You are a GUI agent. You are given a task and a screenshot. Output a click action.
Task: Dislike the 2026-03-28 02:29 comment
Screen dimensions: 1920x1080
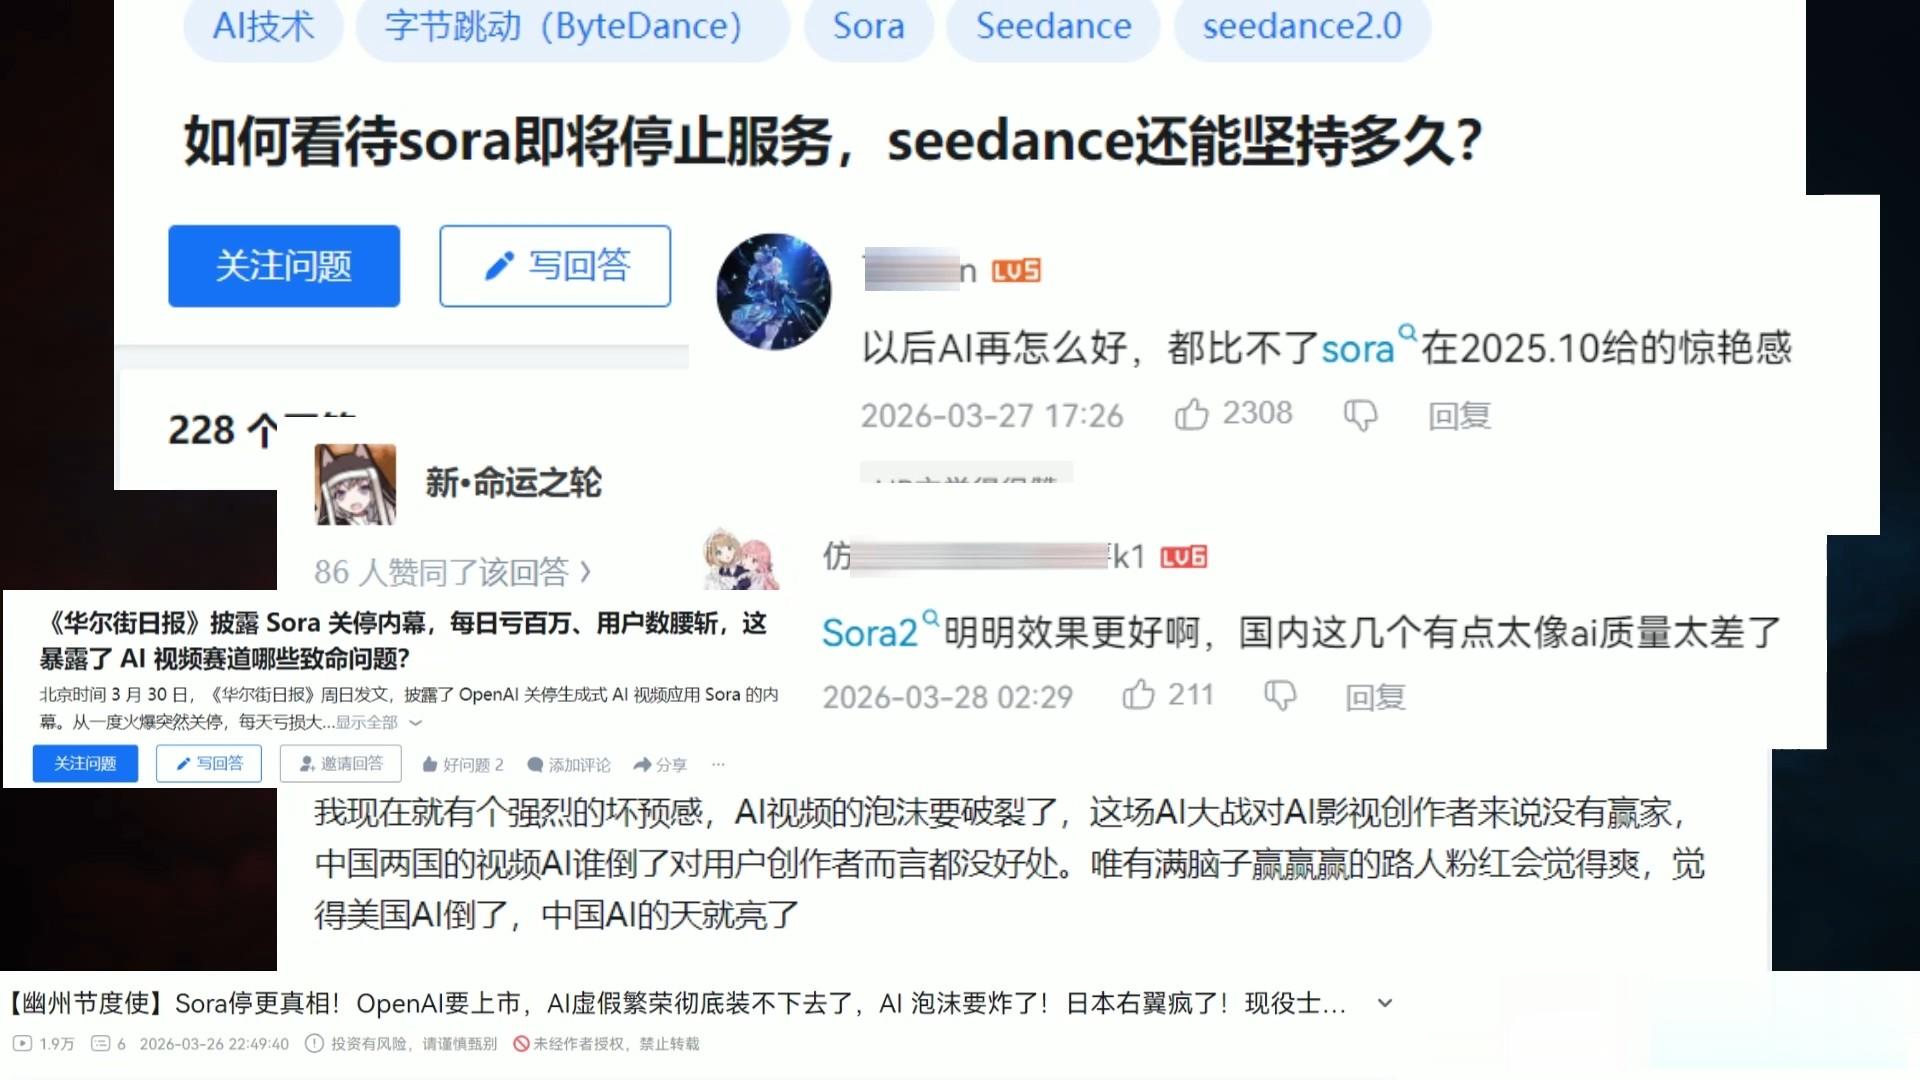tap(1280, 696)
